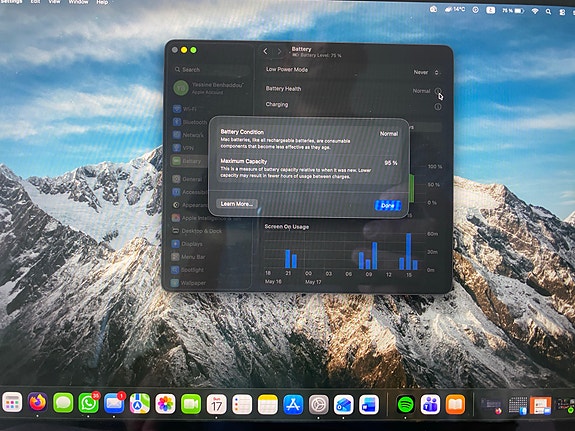This screenshot has width=575, height=431.
Task: Click the Wi-Fi status icon in the menu bar
Action: [535, 11]
